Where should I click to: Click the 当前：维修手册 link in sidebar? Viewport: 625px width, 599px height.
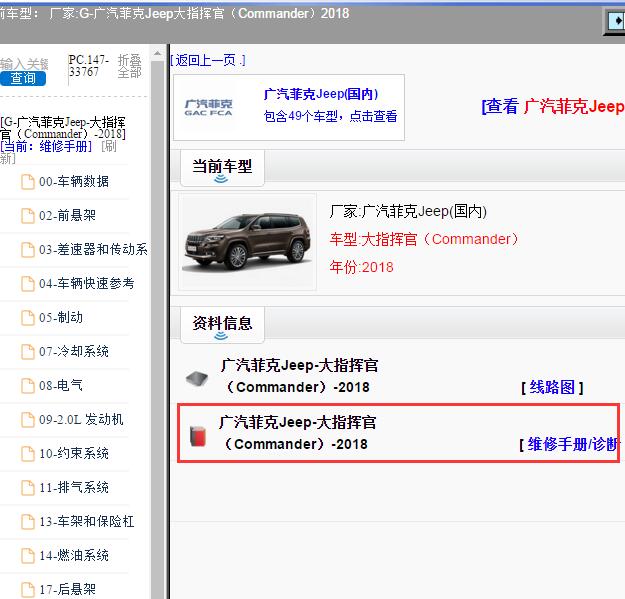coord(46,147)
